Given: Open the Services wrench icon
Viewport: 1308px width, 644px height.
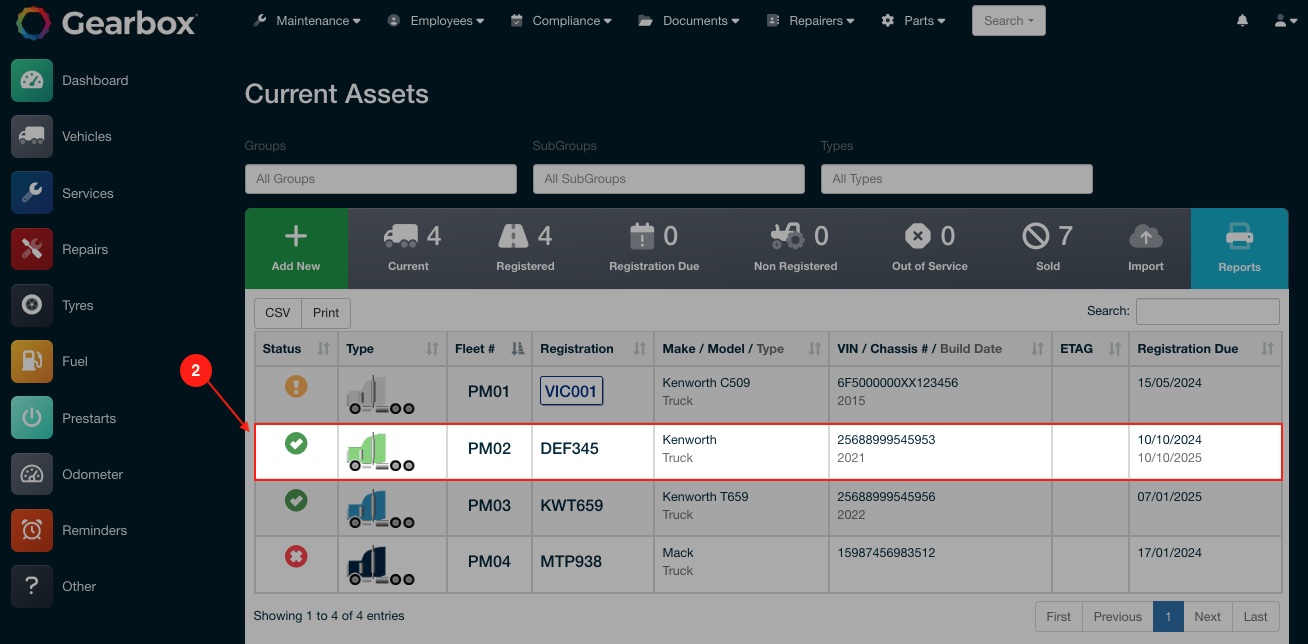Looking at the screenshot, I should pos(32,193).
